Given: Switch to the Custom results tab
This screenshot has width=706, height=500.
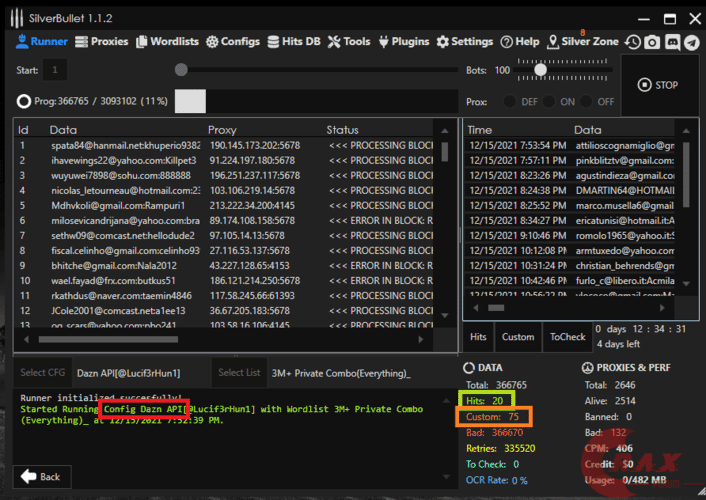Looking at the screenshot, I should click(518, 337).
